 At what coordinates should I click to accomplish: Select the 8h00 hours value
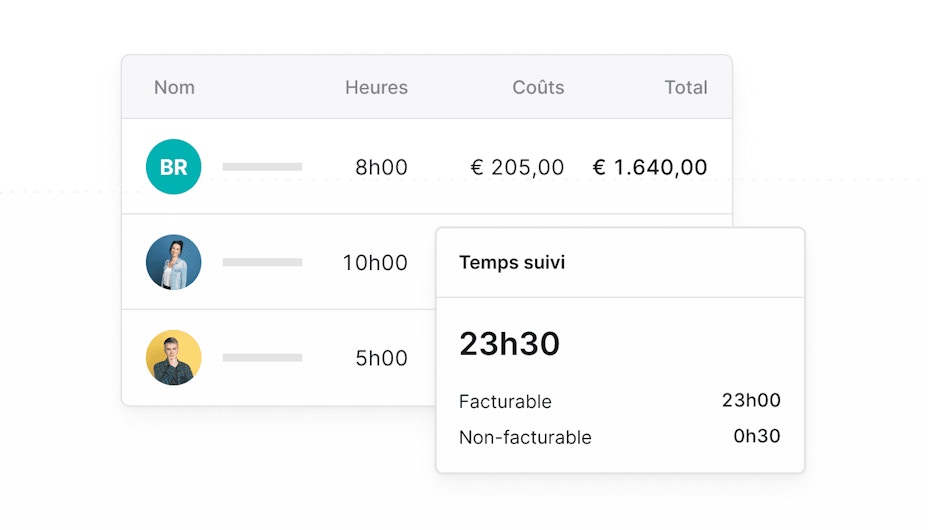click(381, 168)
